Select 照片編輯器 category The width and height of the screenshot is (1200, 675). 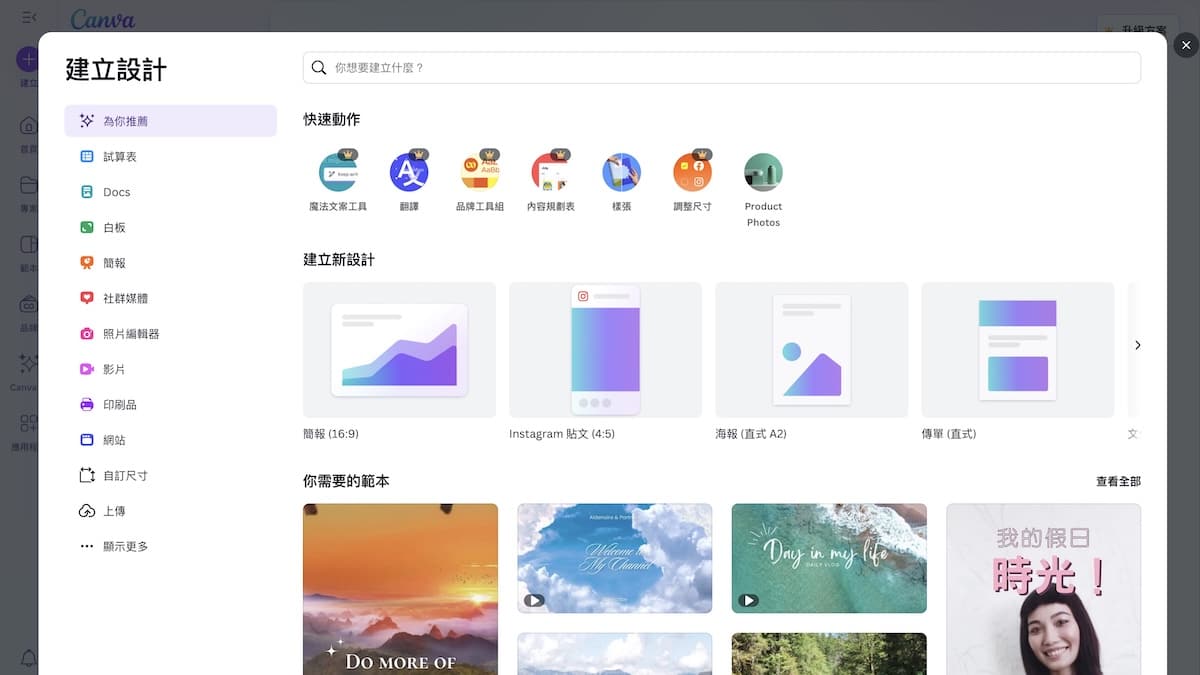tap(171, 334)
